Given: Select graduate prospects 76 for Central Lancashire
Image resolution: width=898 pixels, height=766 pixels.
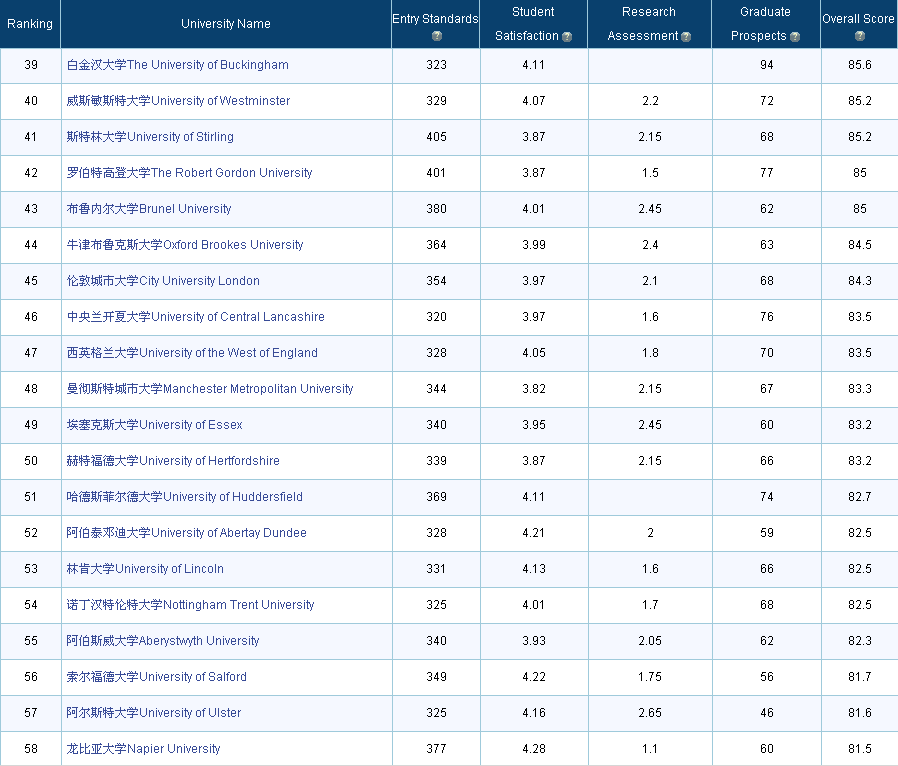Looking at the screenshot, I should [x=767, y=317].
